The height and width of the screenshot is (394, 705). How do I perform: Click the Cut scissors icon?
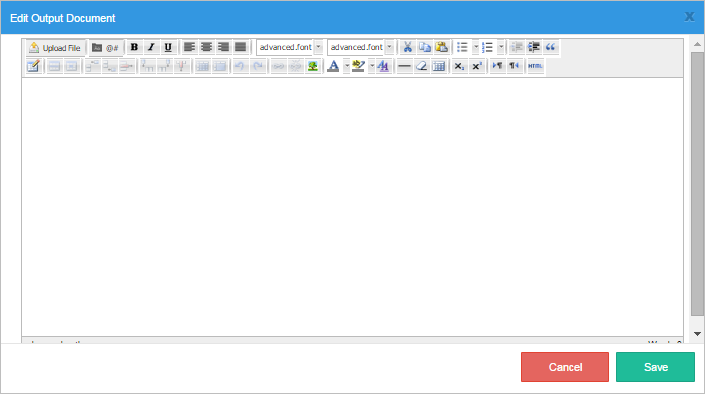point(407,47)
